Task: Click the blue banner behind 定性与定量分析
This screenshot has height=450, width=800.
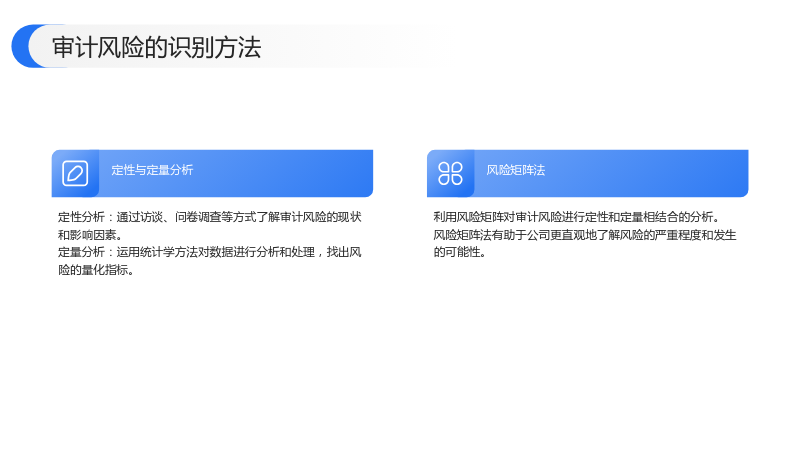Action: (212, 173)
